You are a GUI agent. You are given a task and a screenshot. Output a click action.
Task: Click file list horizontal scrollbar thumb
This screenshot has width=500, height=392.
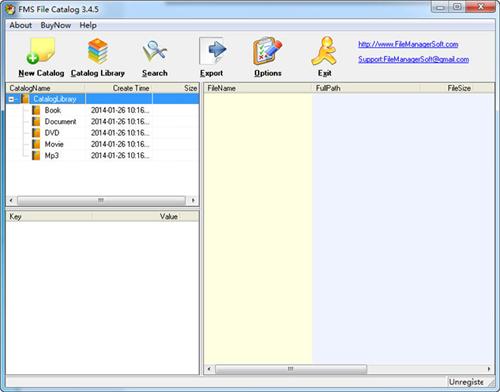(x=291, y=369)
